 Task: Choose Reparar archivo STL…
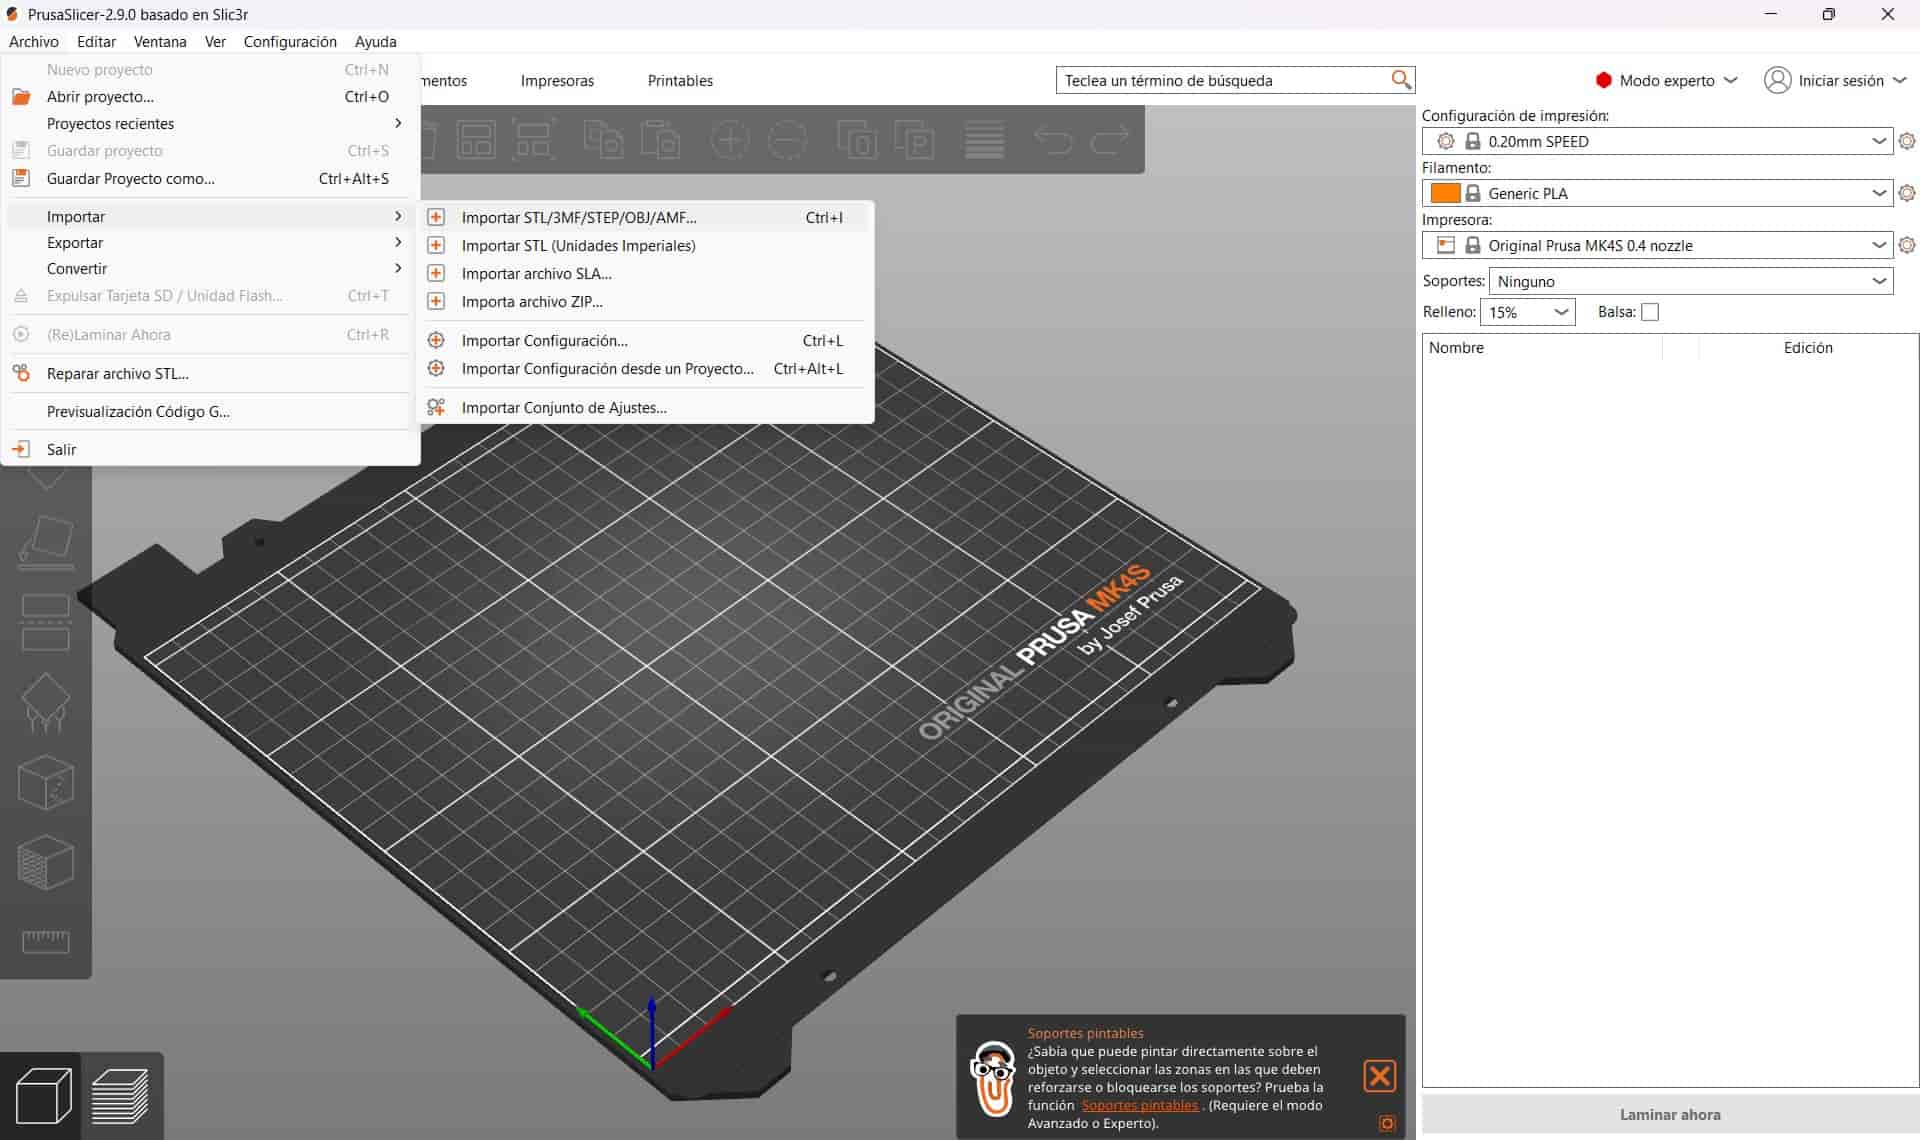tap(209, 373)
